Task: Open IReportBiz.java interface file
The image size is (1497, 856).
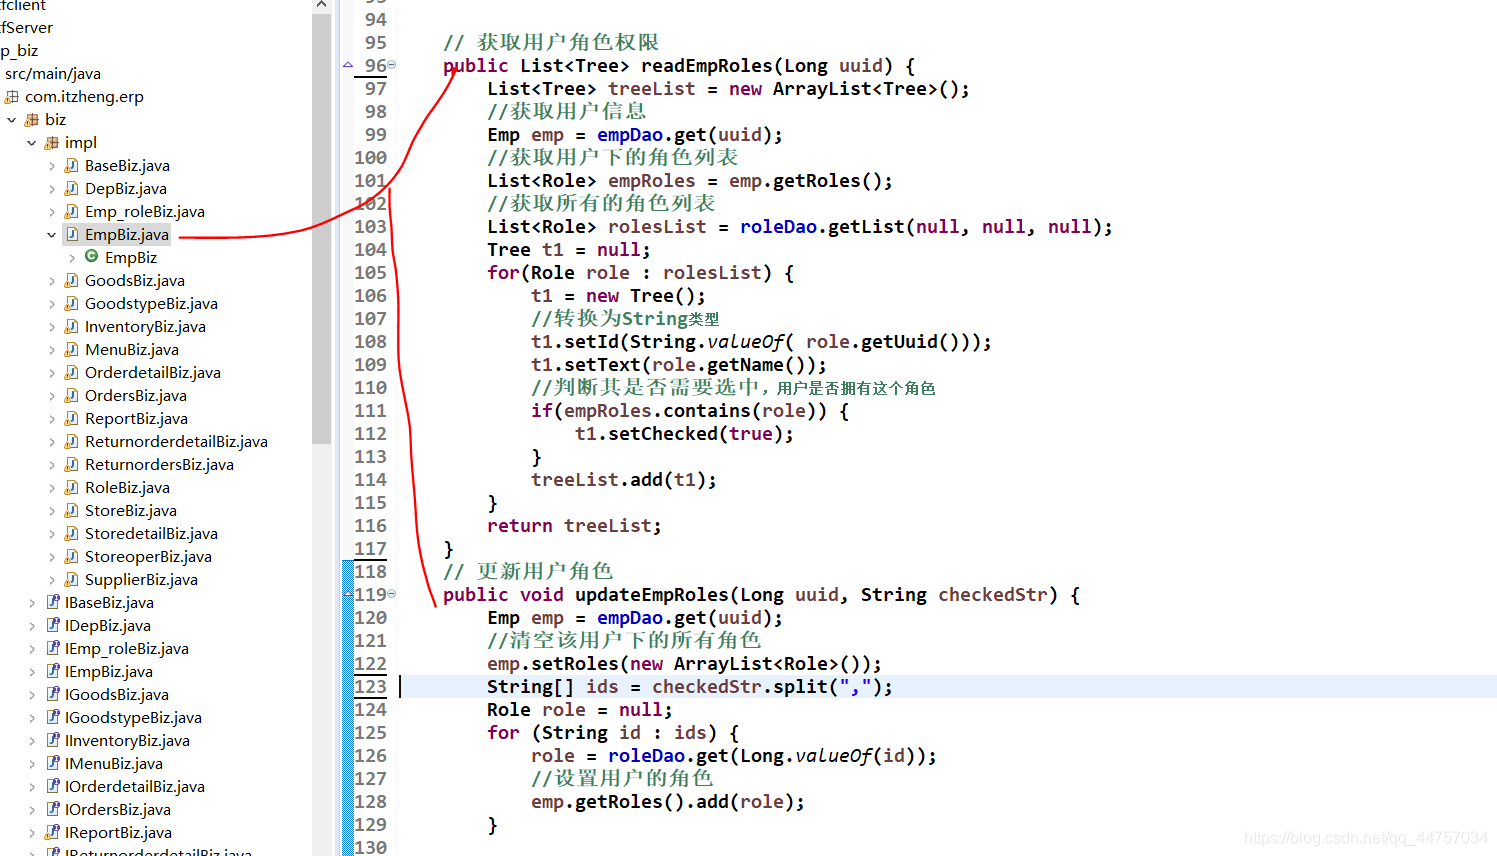Action: click(x=118, y=833)
